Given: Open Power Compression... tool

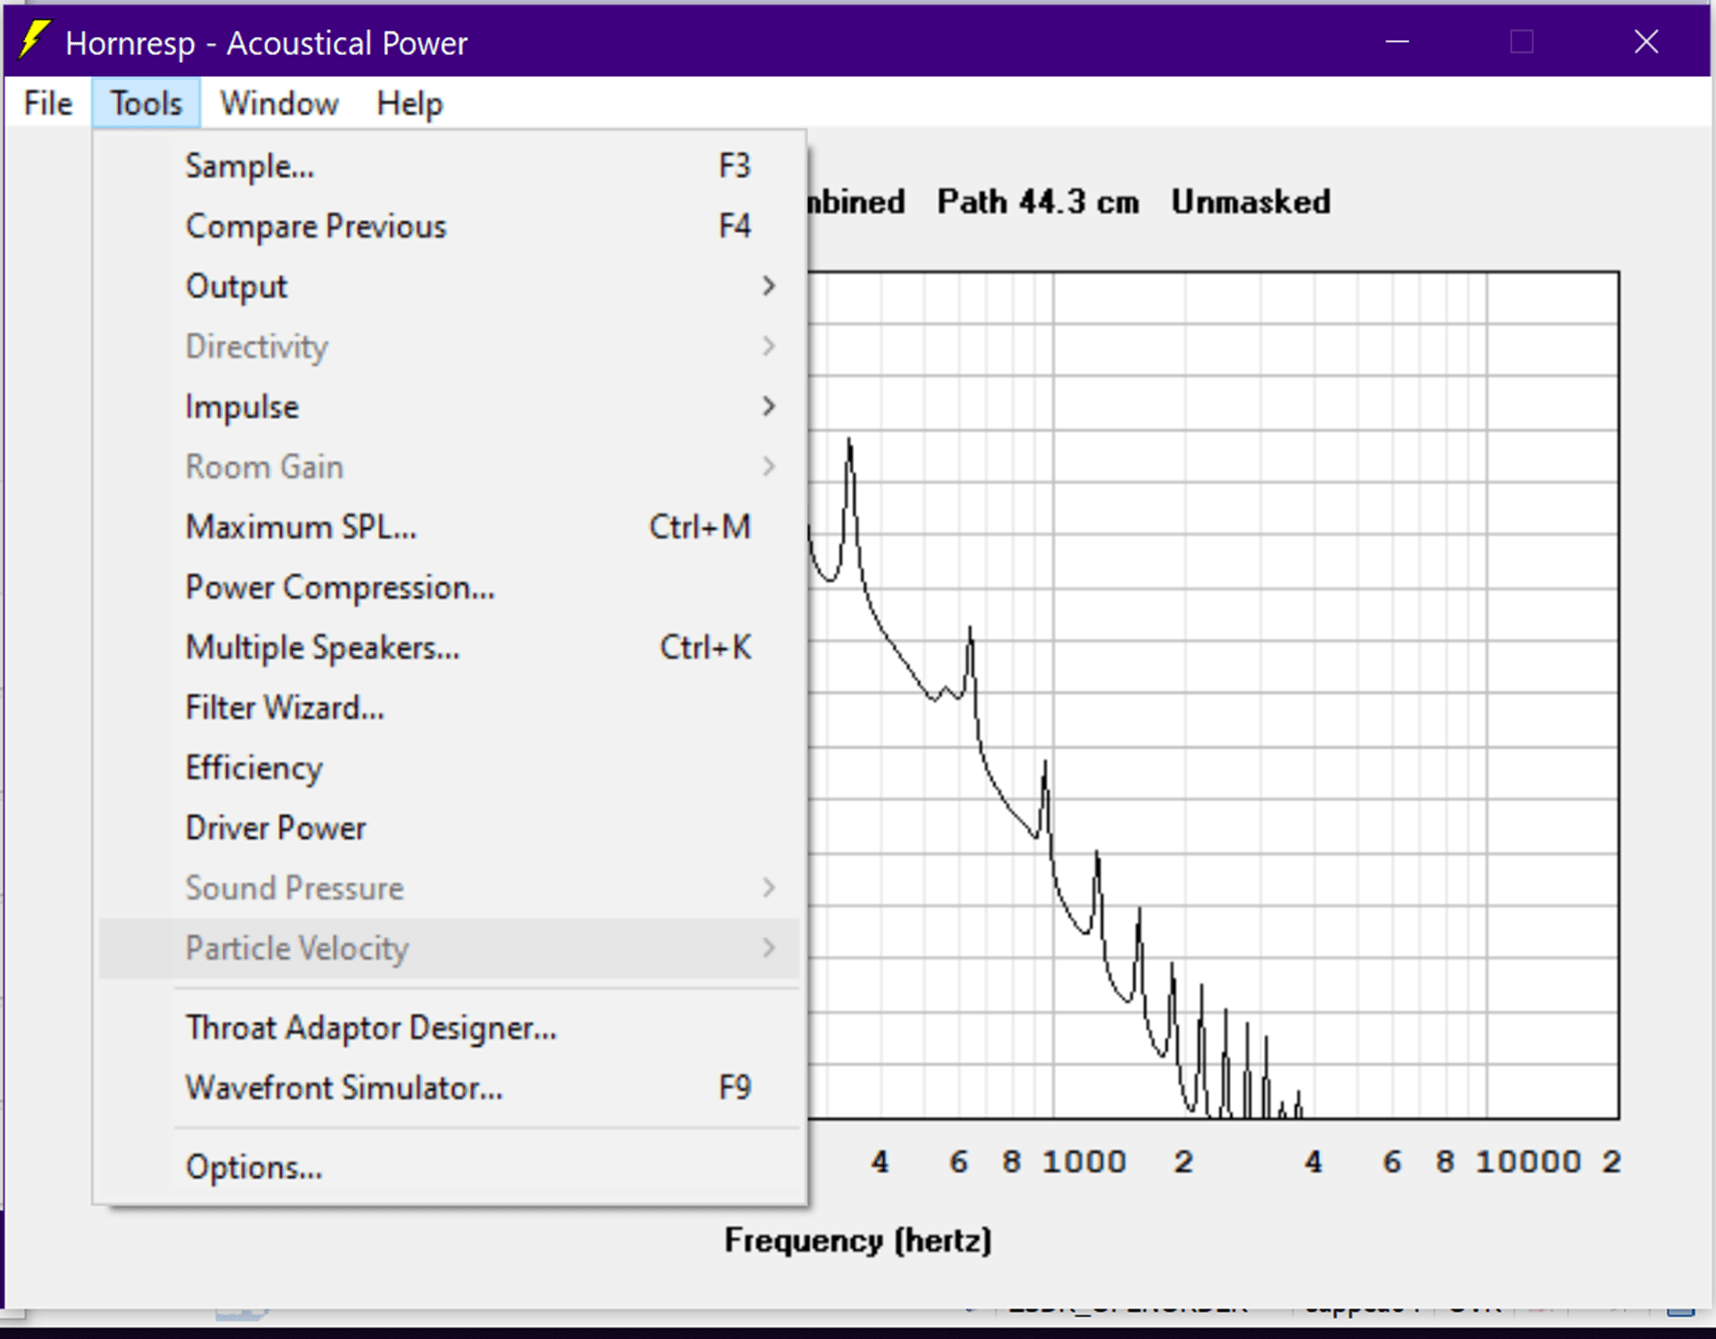Looking at the screenshot, I should pyautogui.click(x=449, y=587).
